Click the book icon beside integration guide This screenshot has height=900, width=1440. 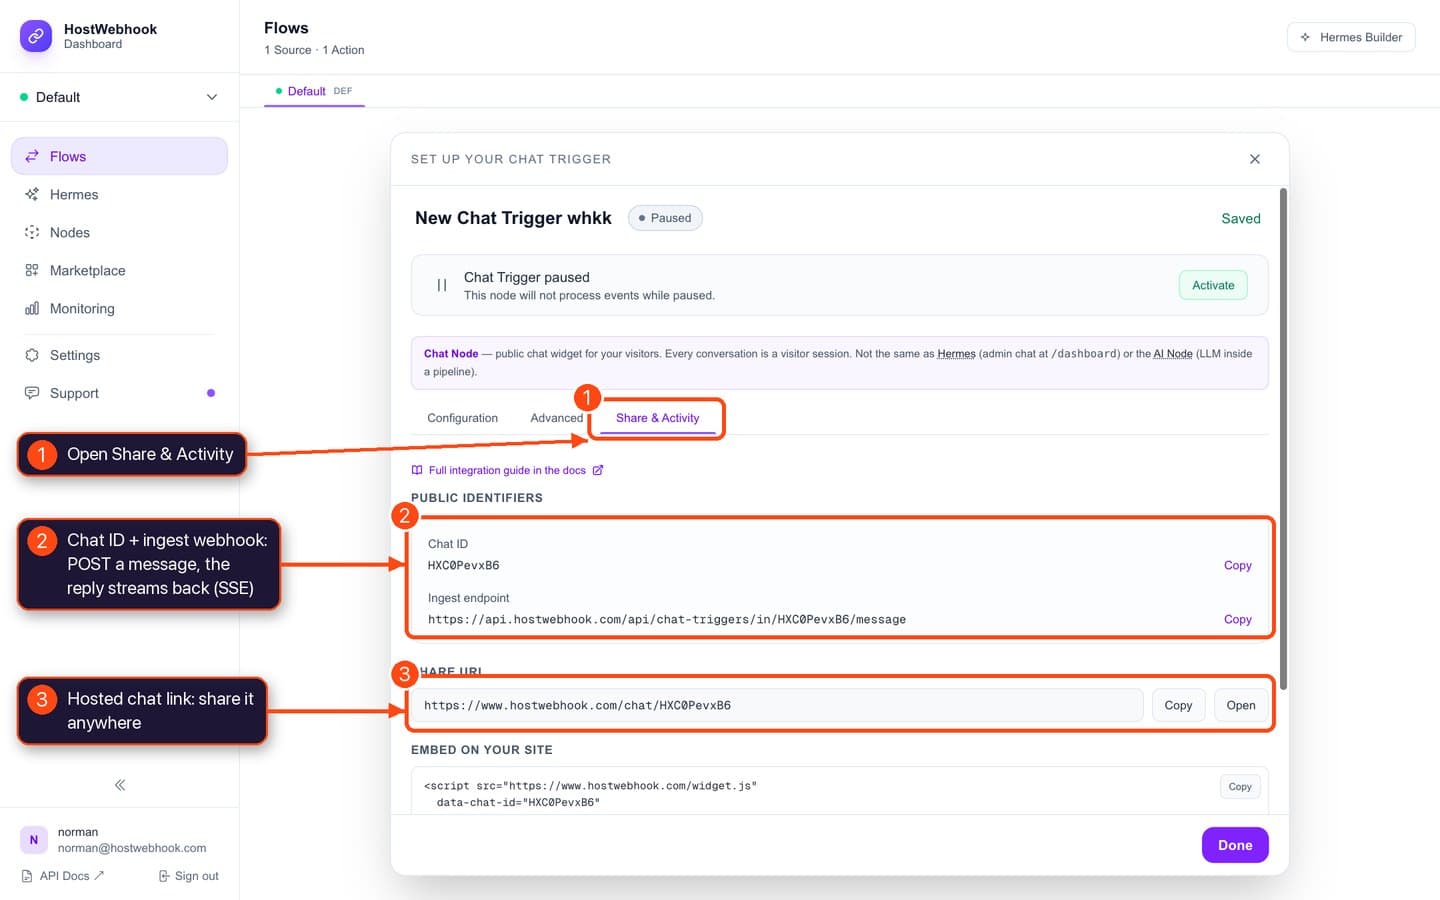click(417, 470)
